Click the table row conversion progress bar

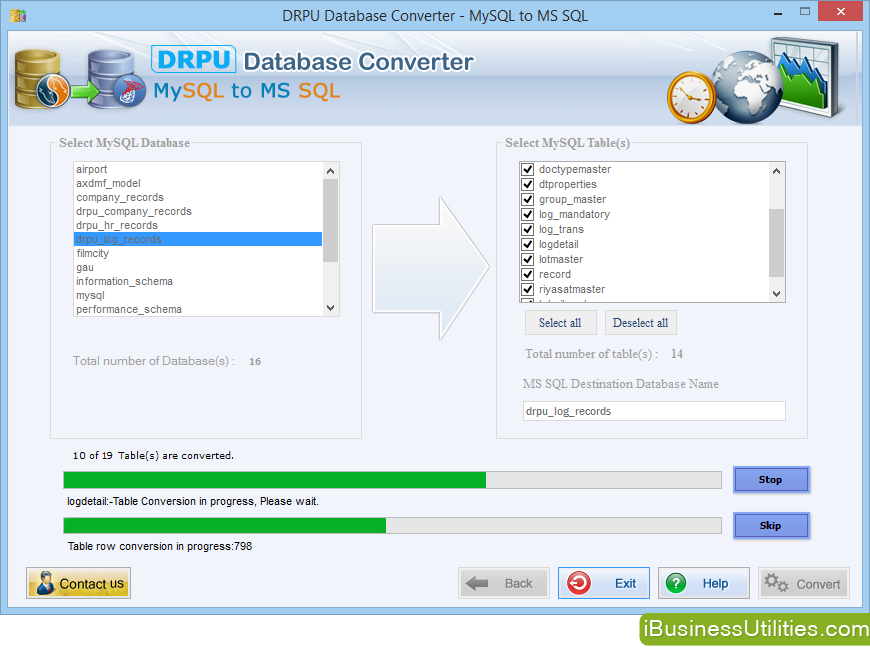(x=392, y=525)
